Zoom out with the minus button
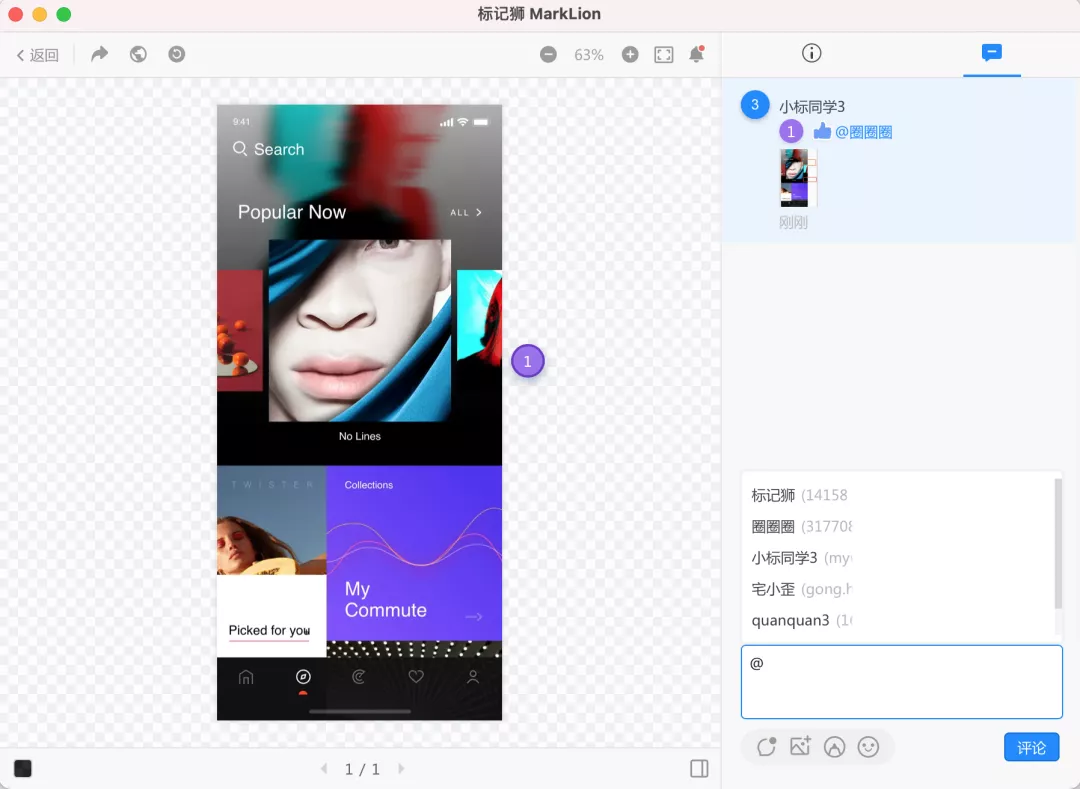Image resolution: width=1080 pixels, height=789 pixels. coord(548,55)
